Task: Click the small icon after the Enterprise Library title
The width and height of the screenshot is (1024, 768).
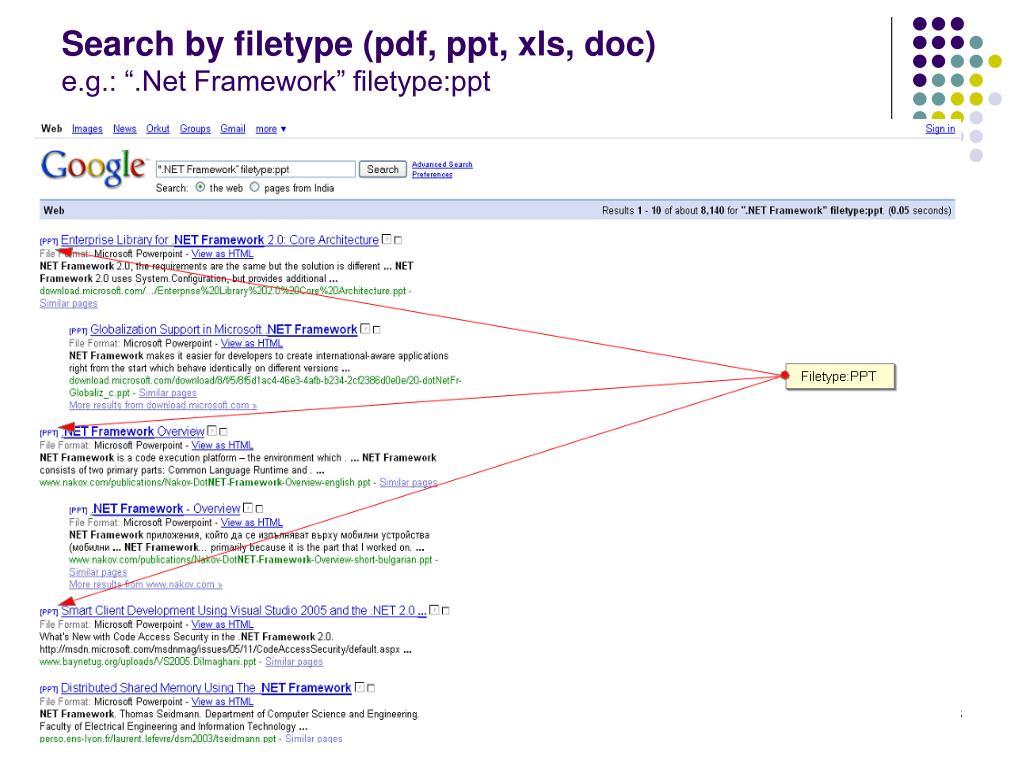Action: [387, 240]
